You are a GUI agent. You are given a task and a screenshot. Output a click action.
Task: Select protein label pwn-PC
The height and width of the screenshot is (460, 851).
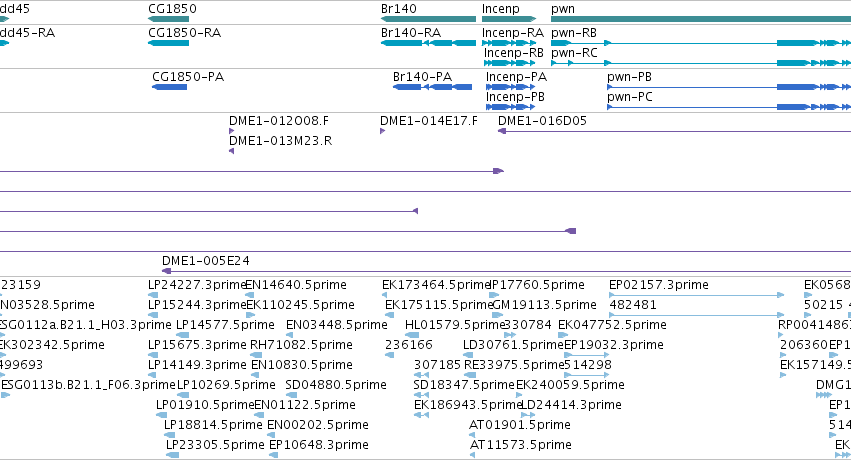tap(630, 97)
